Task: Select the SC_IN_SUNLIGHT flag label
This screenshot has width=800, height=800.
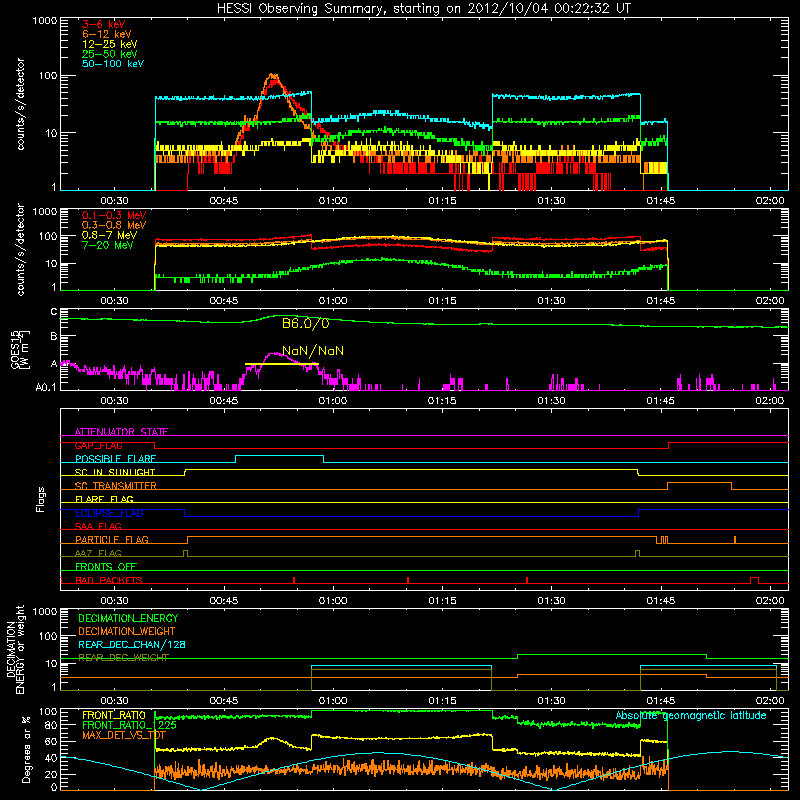Action: point(115,472)
